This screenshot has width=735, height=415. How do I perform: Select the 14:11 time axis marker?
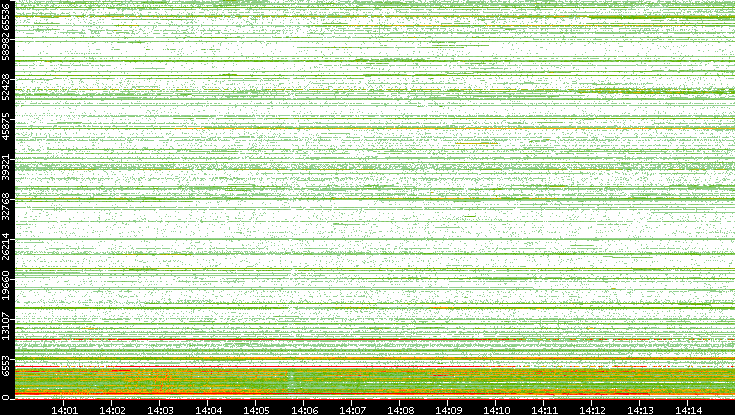[x=544, y=409]
